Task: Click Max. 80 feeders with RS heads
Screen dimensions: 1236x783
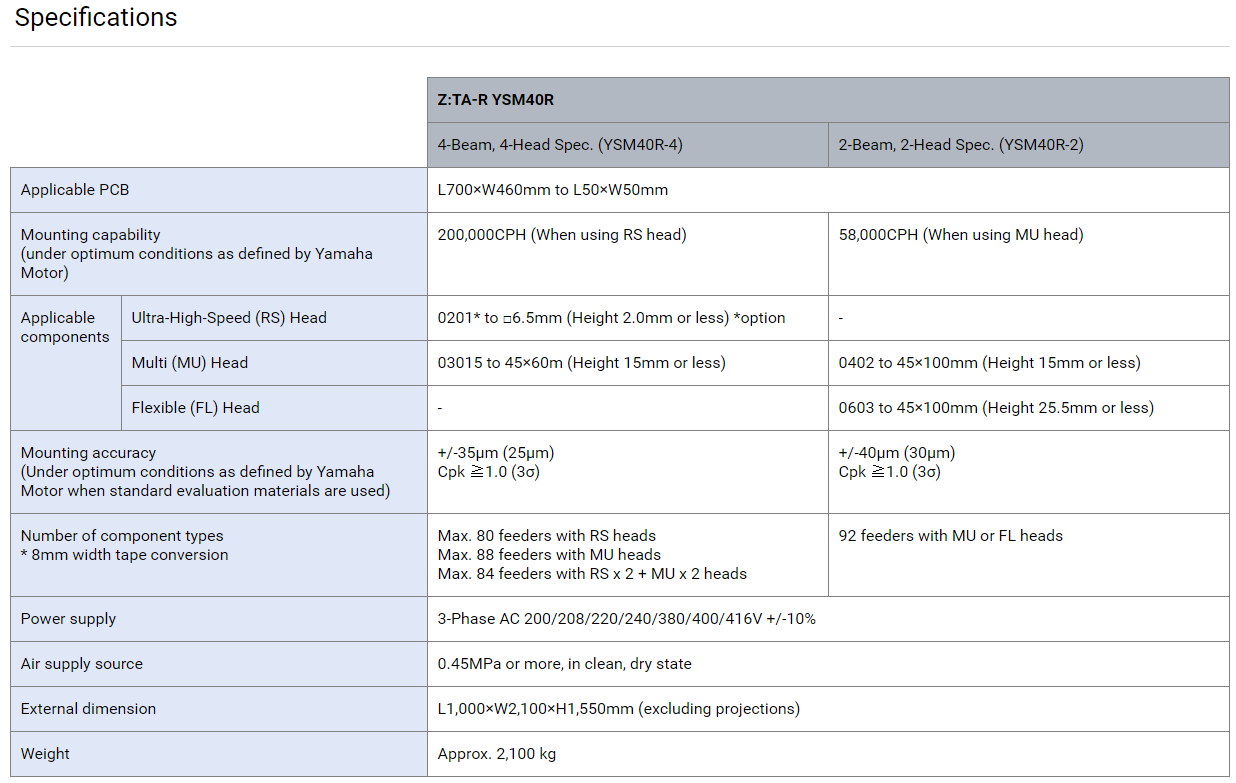Action: [x=547, y=536]
